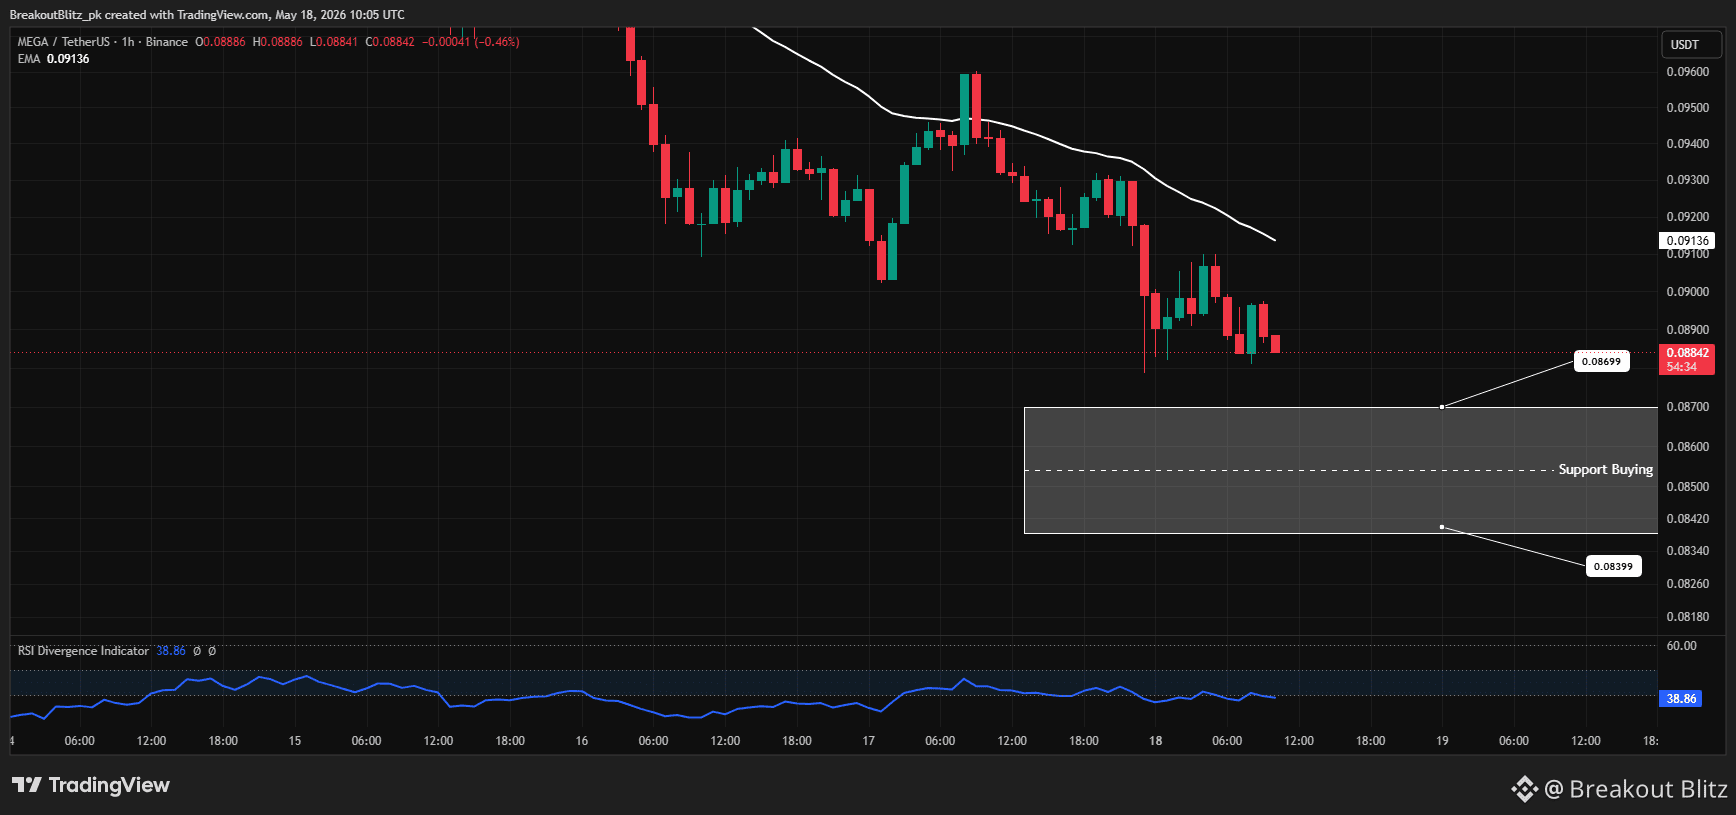This screenshot has width=1736, height=815.
Task: Click the −0.00041 (−0.46%) change value
Action: [x=471, y=42]
